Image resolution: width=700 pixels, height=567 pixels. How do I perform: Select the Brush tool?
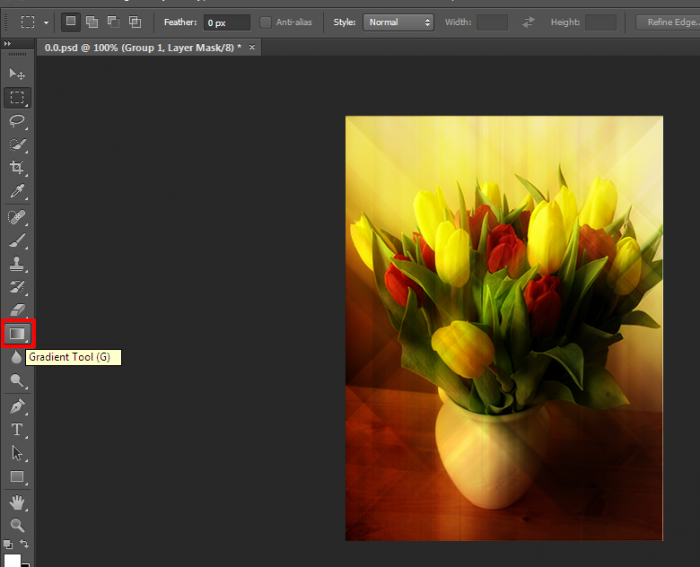(17, 240)
